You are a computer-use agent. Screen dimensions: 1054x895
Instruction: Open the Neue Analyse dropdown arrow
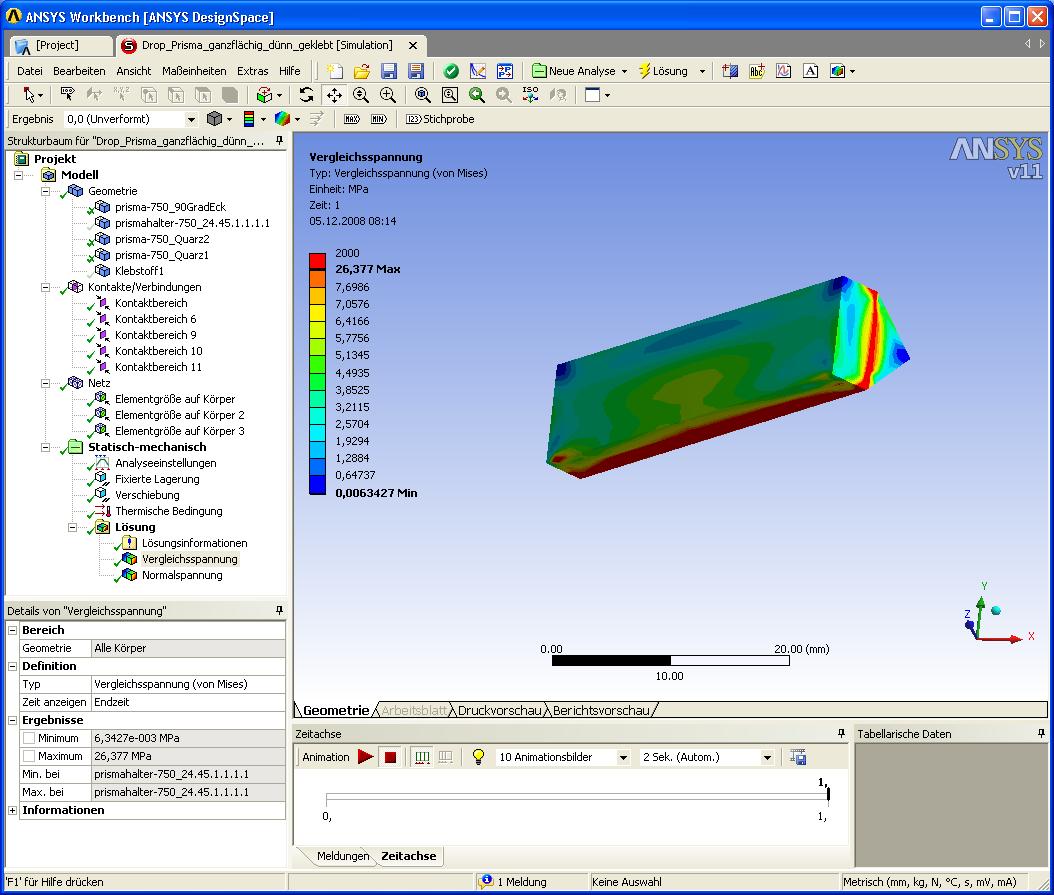pyautogui.click(x=624, y=71)
